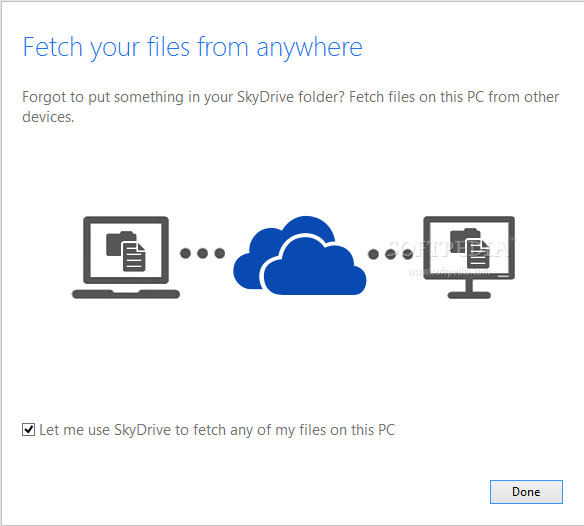Click the first dot beside the laptop
Image resolution: width=584 pixels, height=526 pixels.
185,253
